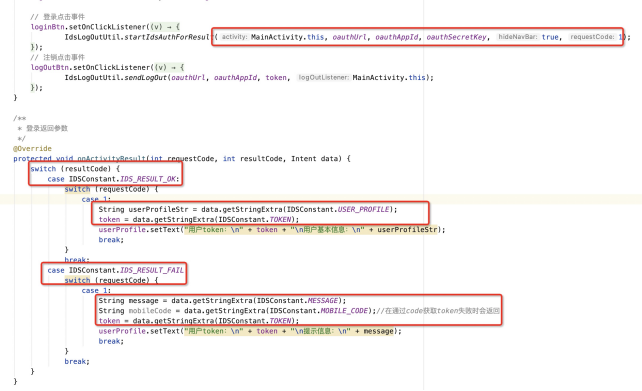Screen dimensions: 642x391
Task: Click the onActivityResult method name
Action: pos(111,159)
